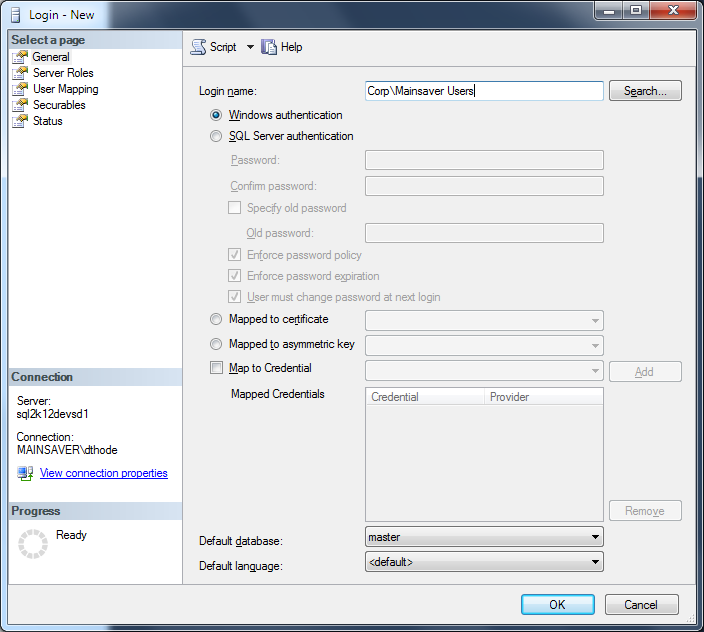
Task: Click the connection properties icon
Action: click(x=25, y=473)
